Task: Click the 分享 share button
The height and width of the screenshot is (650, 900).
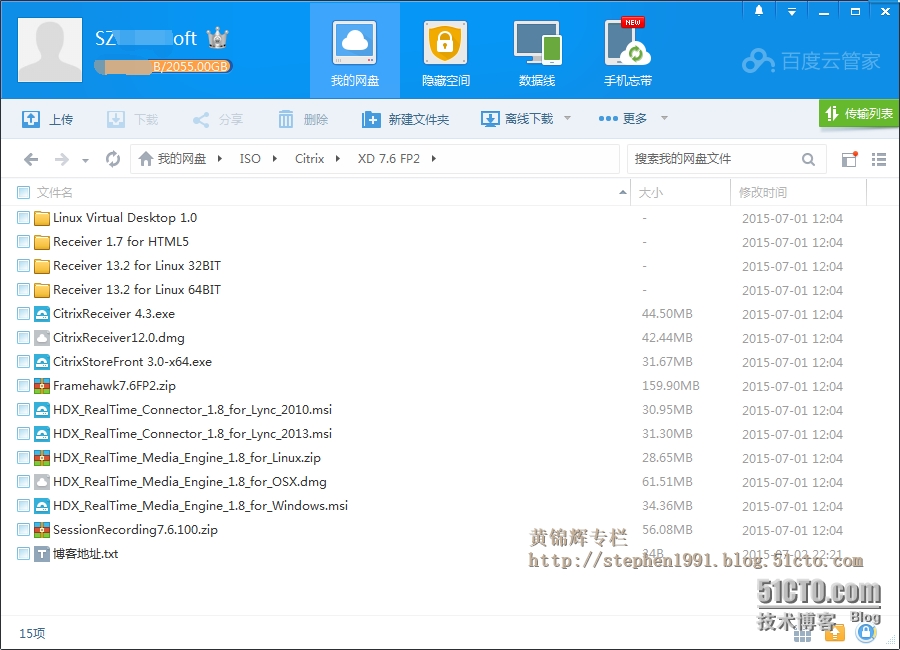Action: (x=218, y=119)
